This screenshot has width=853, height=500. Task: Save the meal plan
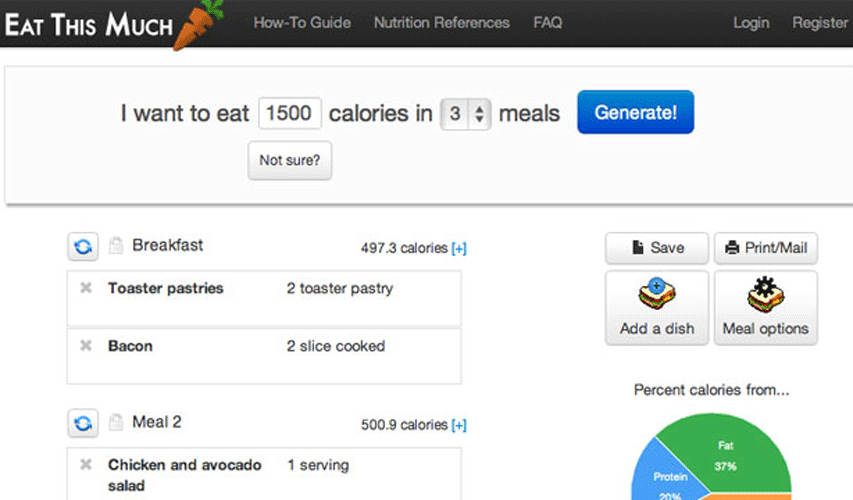657,248
